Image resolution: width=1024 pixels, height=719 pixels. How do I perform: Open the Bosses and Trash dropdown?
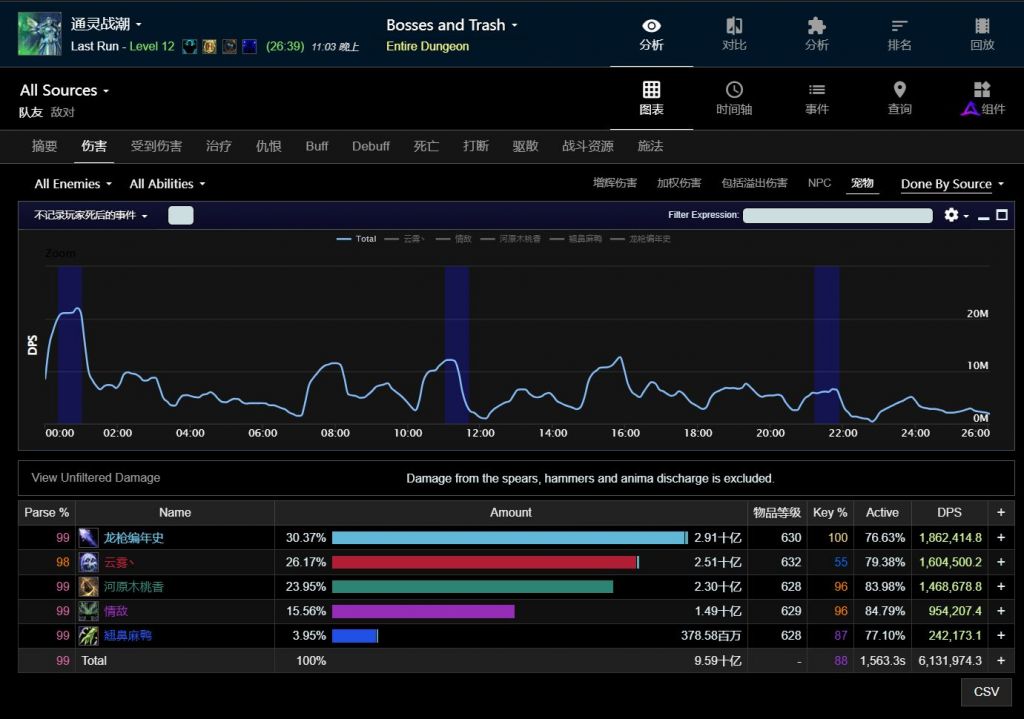[x=452, y=25]
